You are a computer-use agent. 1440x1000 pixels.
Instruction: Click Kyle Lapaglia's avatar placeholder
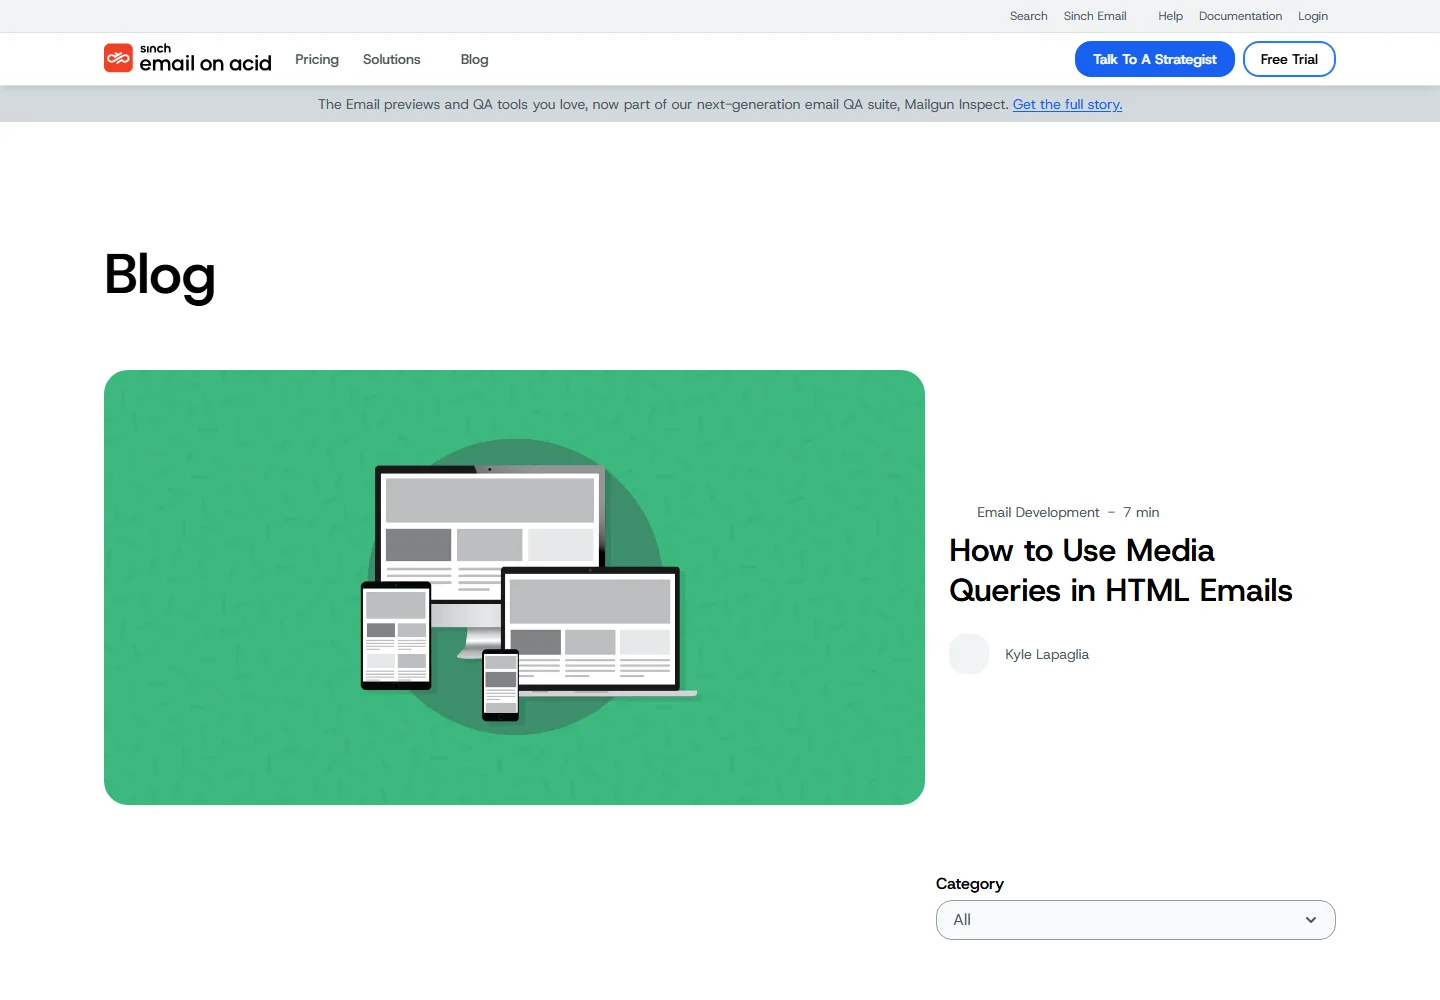click(x=969, y=654)
